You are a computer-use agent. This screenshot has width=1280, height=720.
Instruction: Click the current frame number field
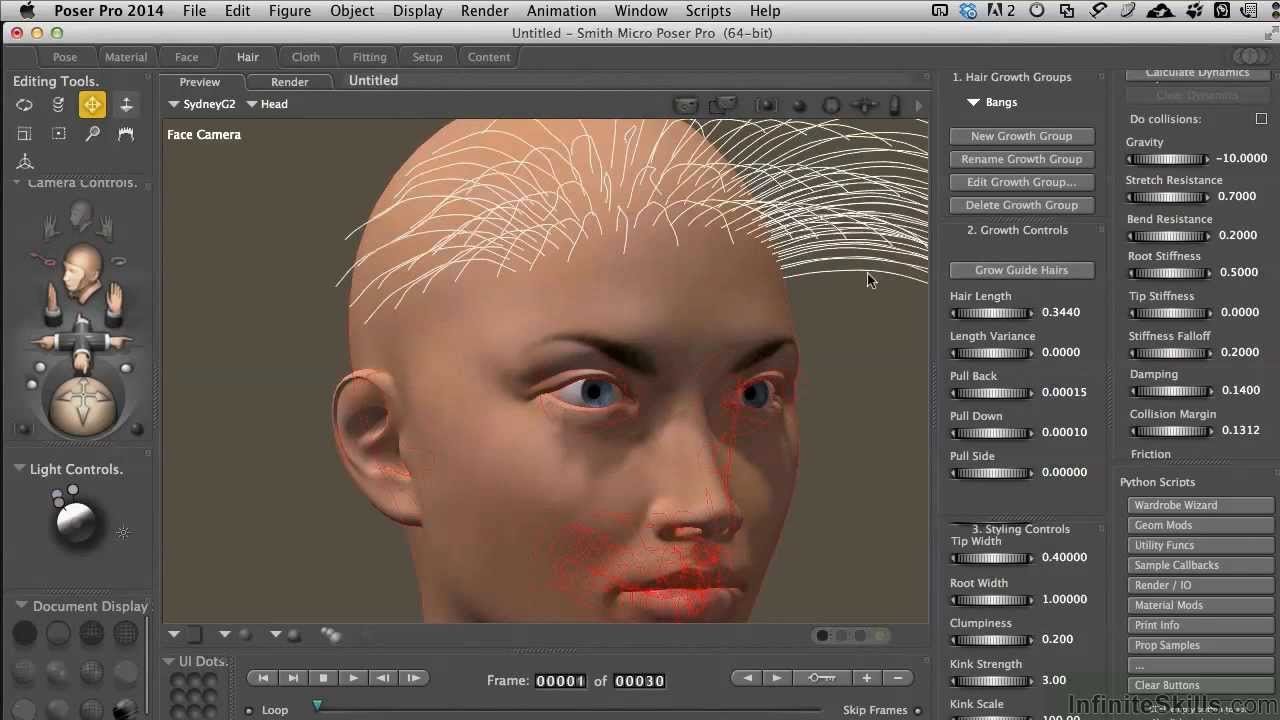coord(560,681)
